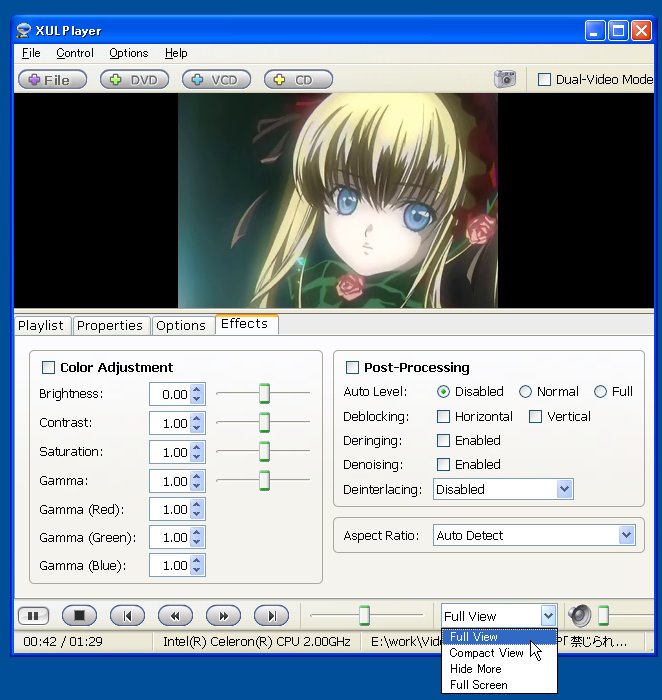
Task: Click the Full View combo box arrow
Action: 548,616
